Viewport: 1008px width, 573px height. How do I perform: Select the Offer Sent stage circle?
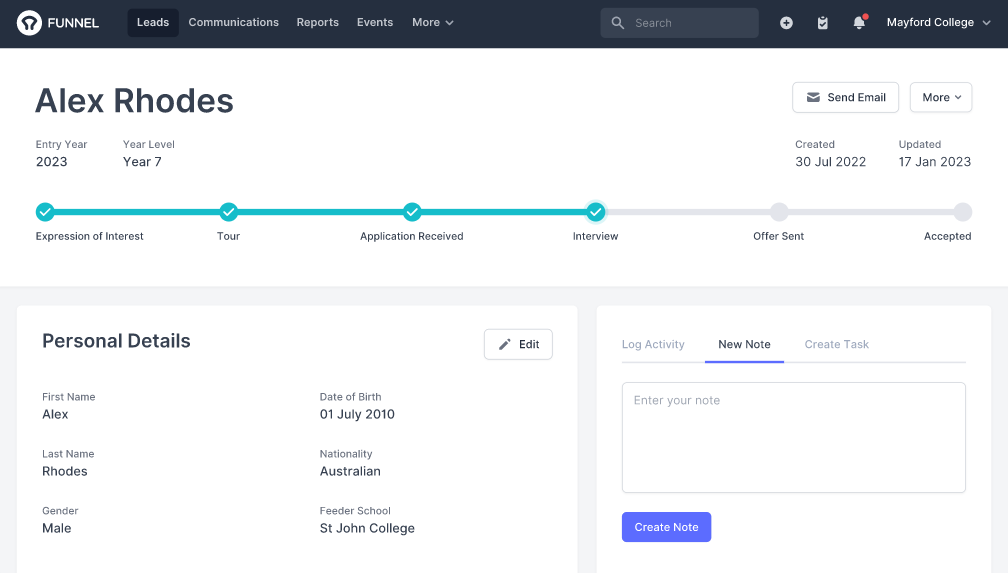pos(779,212)
